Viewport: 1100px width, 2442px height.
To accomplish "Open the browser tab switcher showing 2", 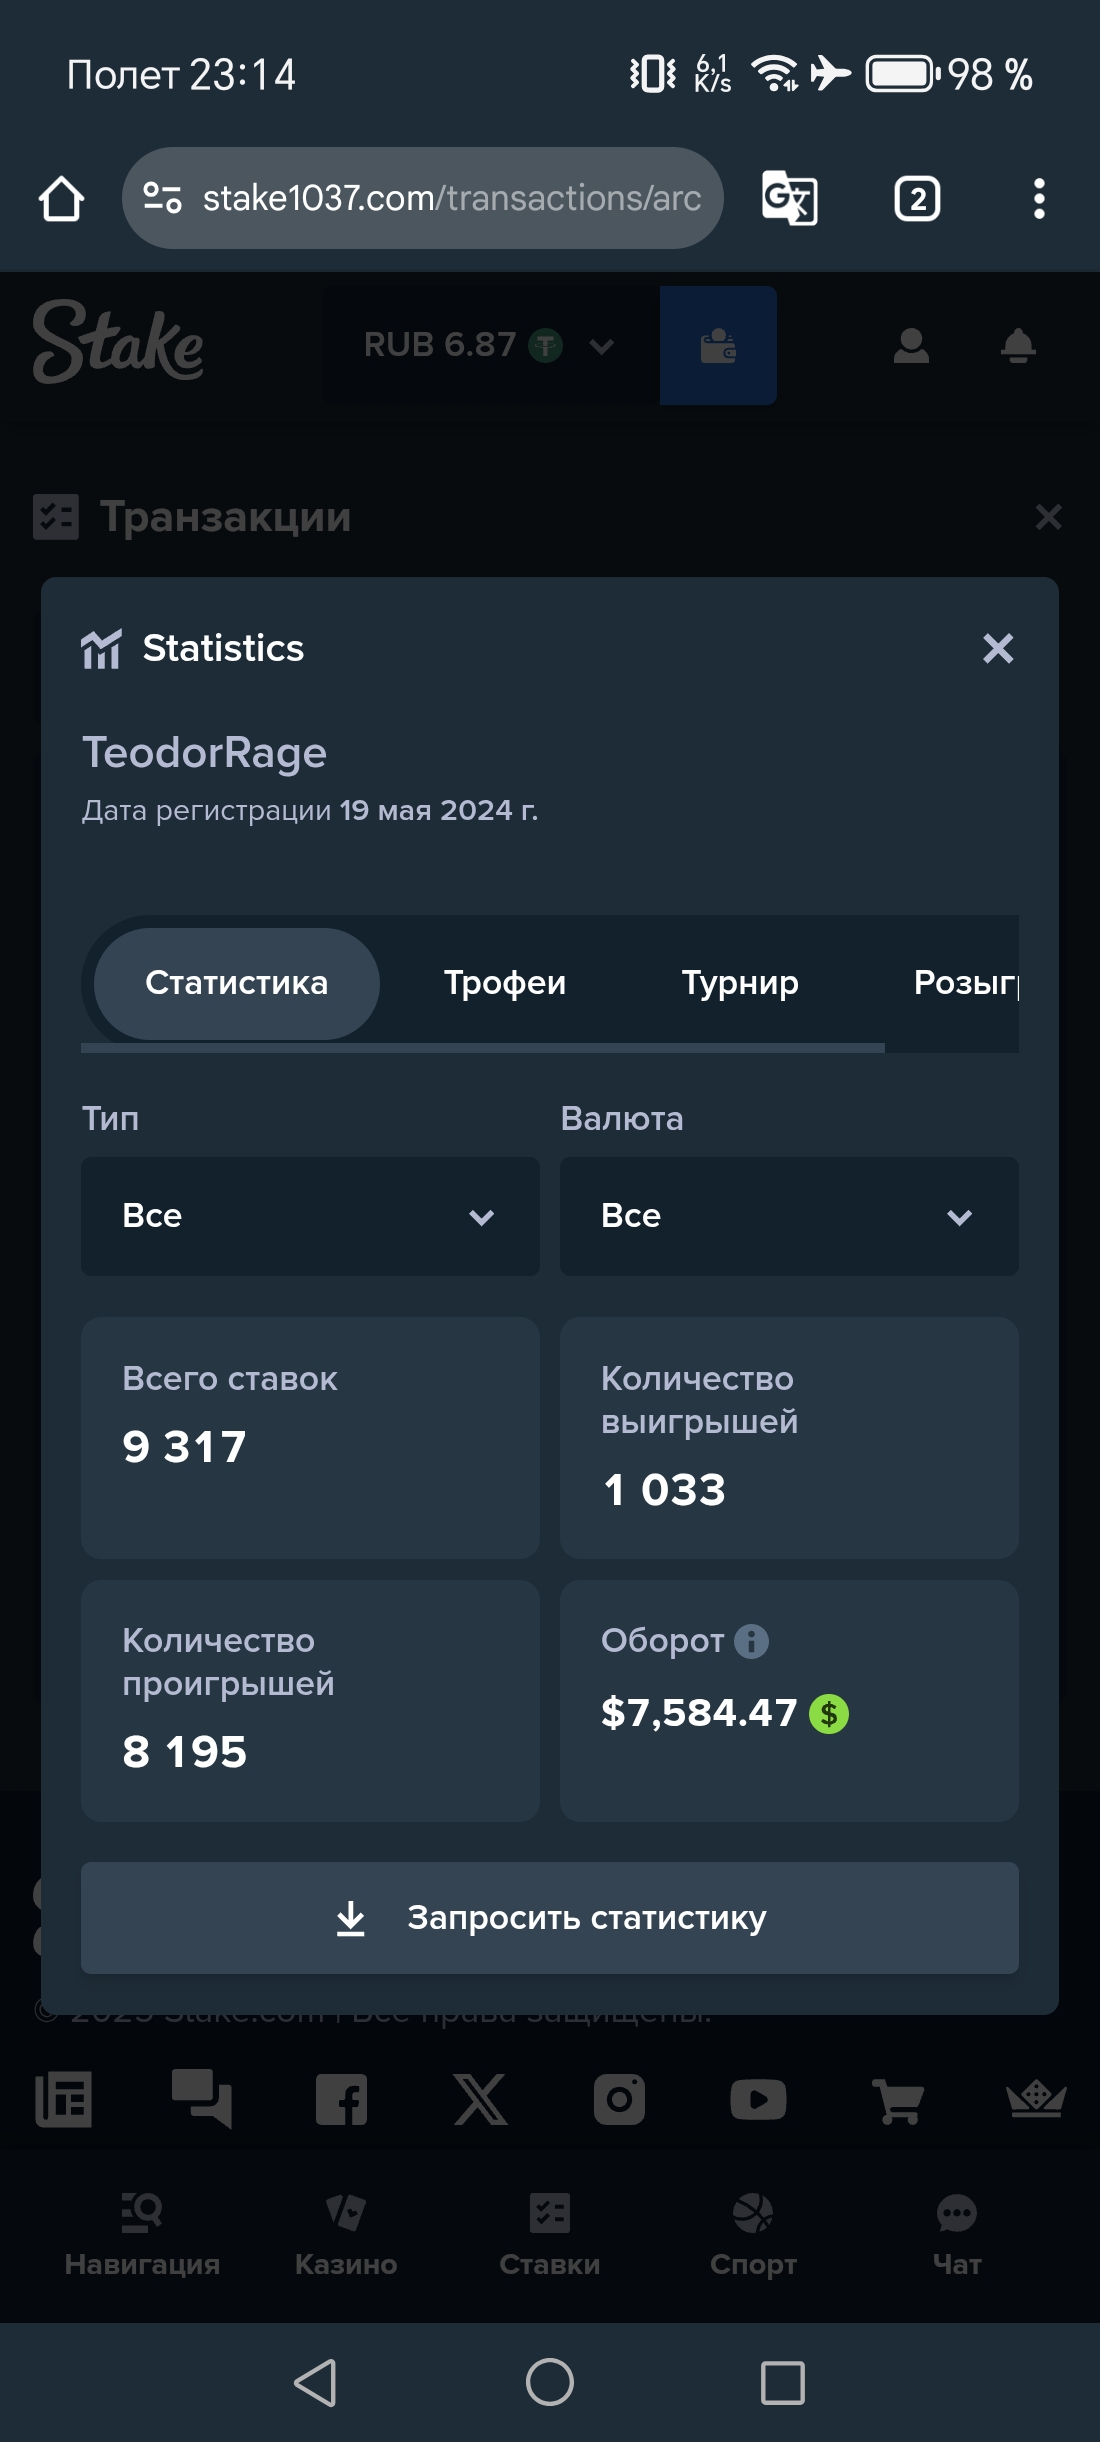I will point(916,199).
